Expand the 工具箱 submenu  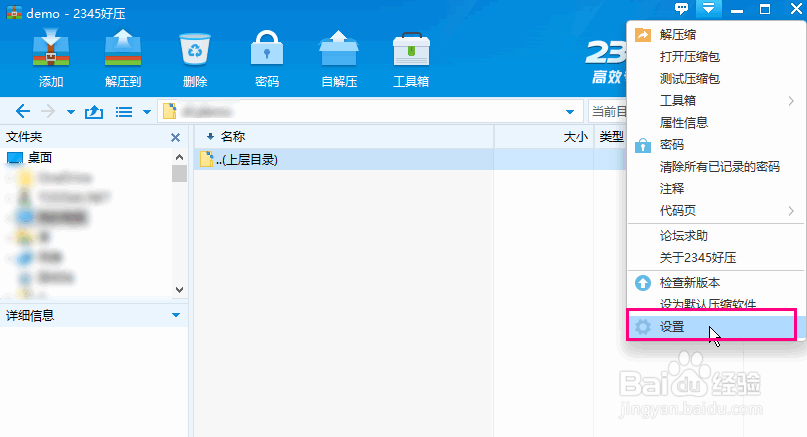point(715,101)
